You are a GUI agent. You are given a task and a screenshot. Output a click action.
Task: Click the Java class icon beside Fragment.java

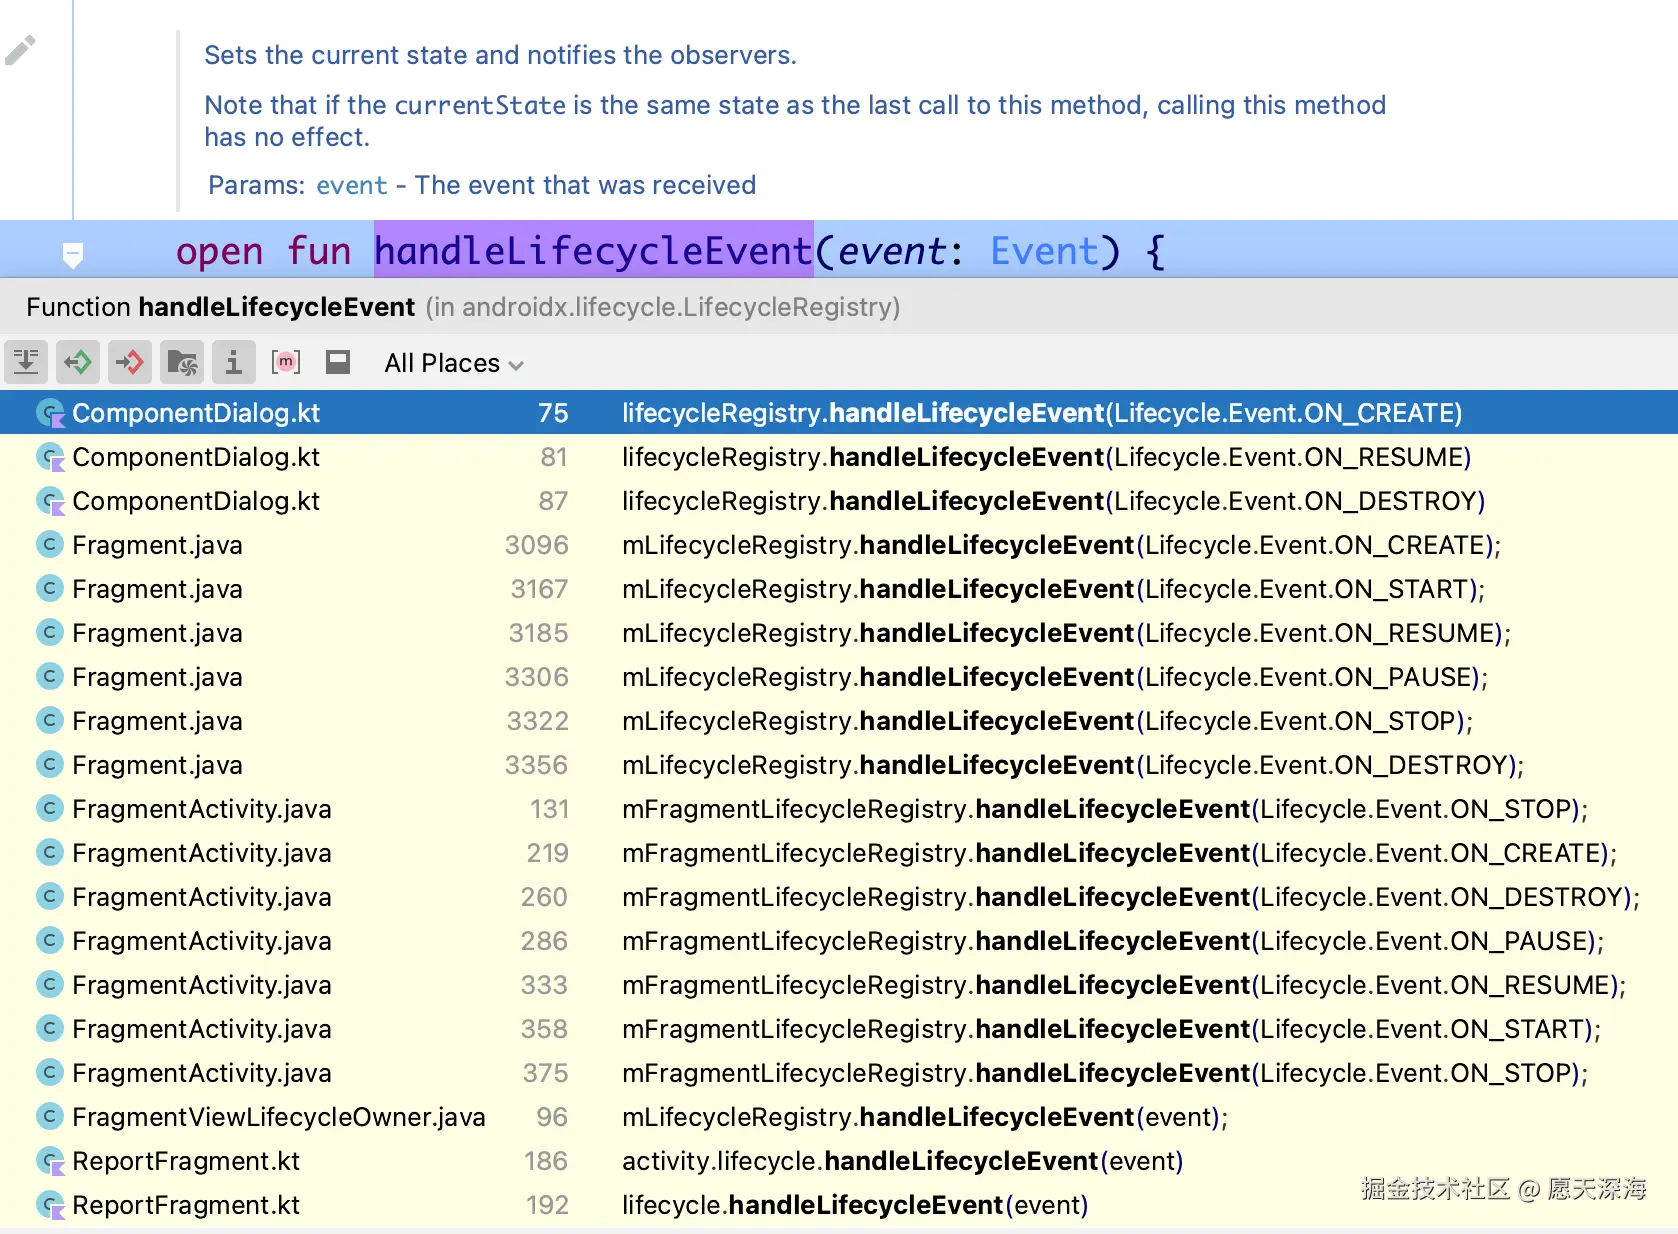click(x=49, y=545)
